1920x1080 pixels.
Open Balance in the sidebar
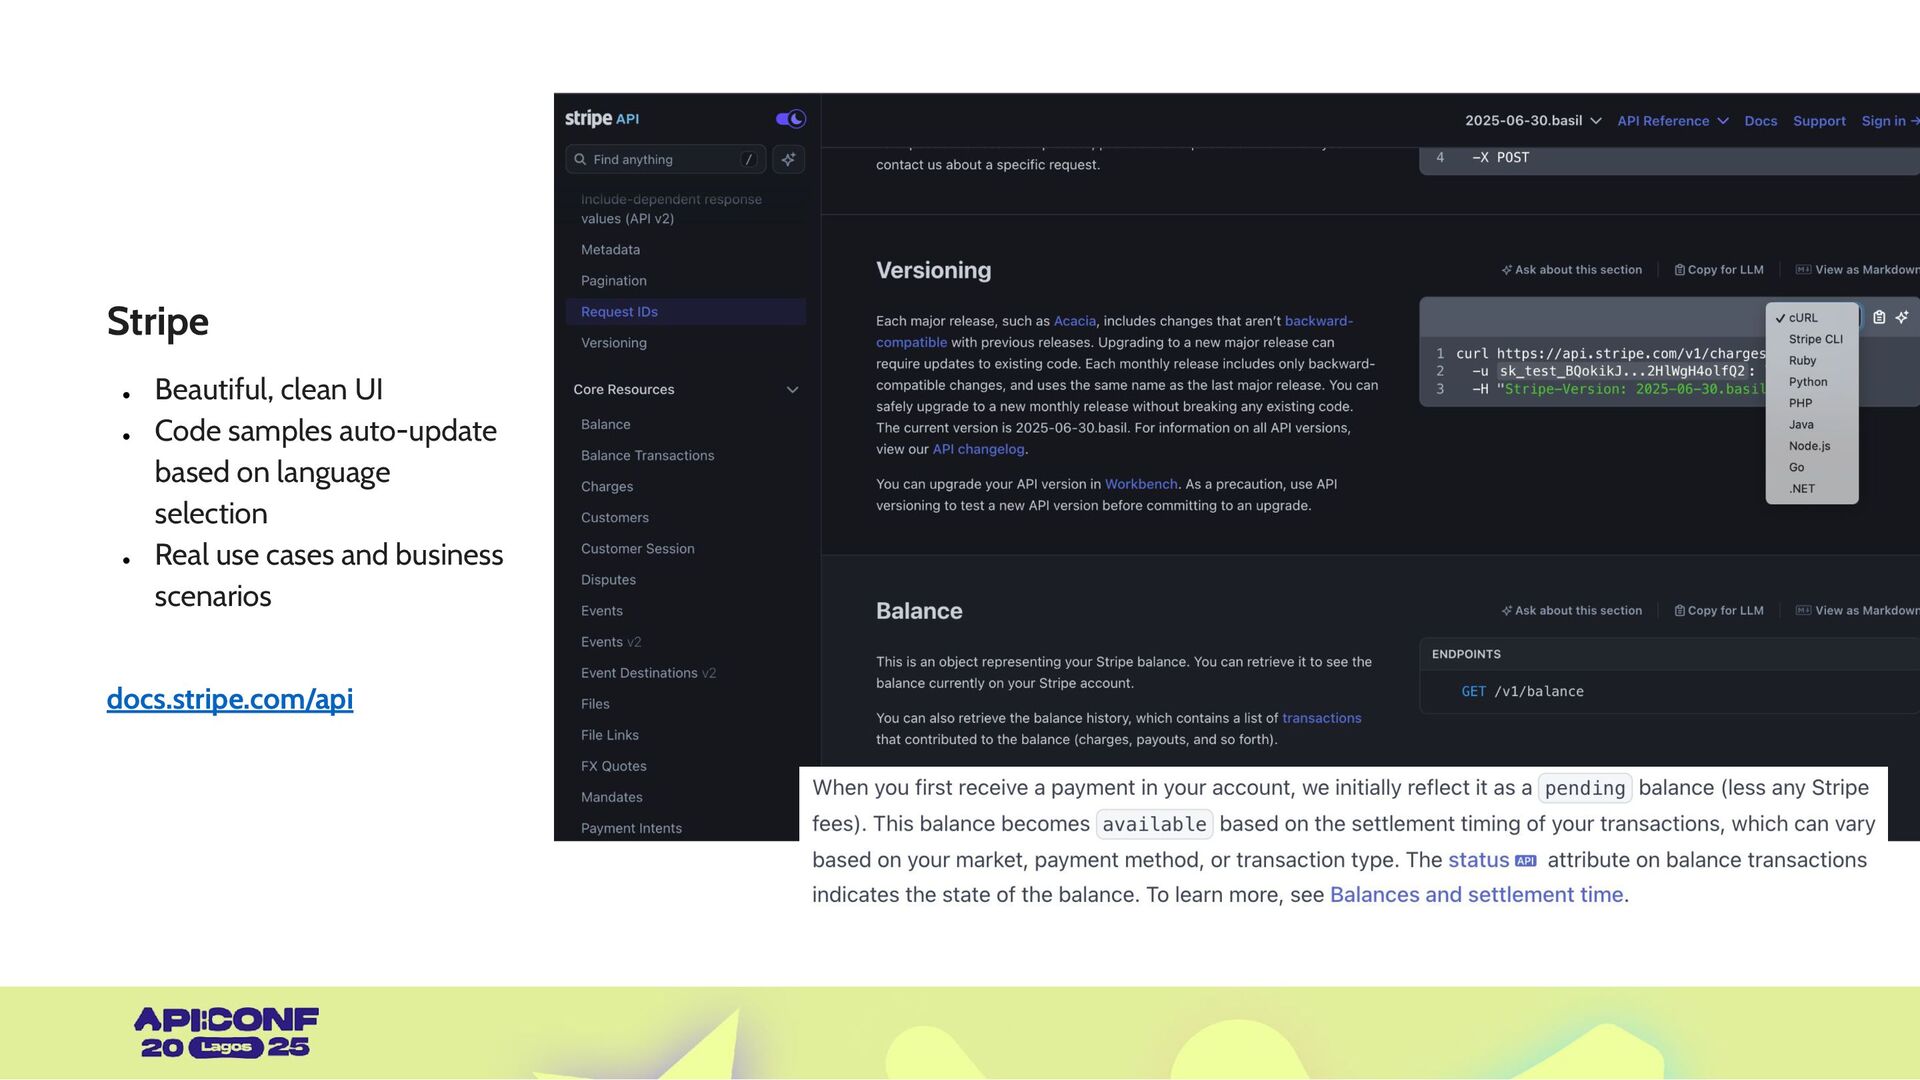pyautogui.click(x=605, y=425)
